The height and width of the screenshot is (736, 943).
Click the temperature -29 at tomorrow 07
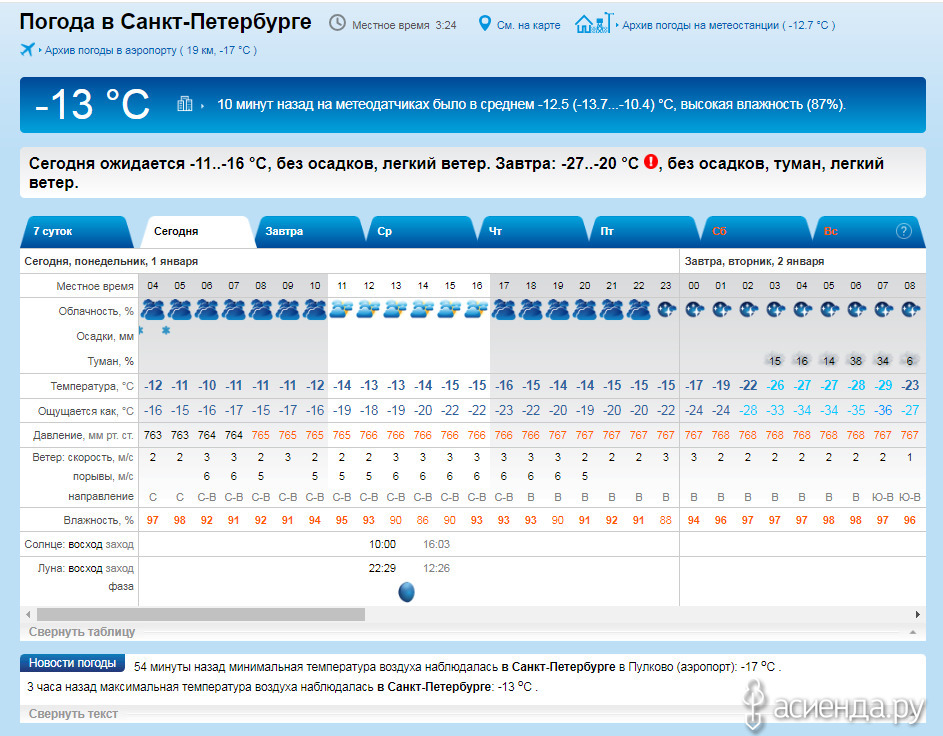883,385
